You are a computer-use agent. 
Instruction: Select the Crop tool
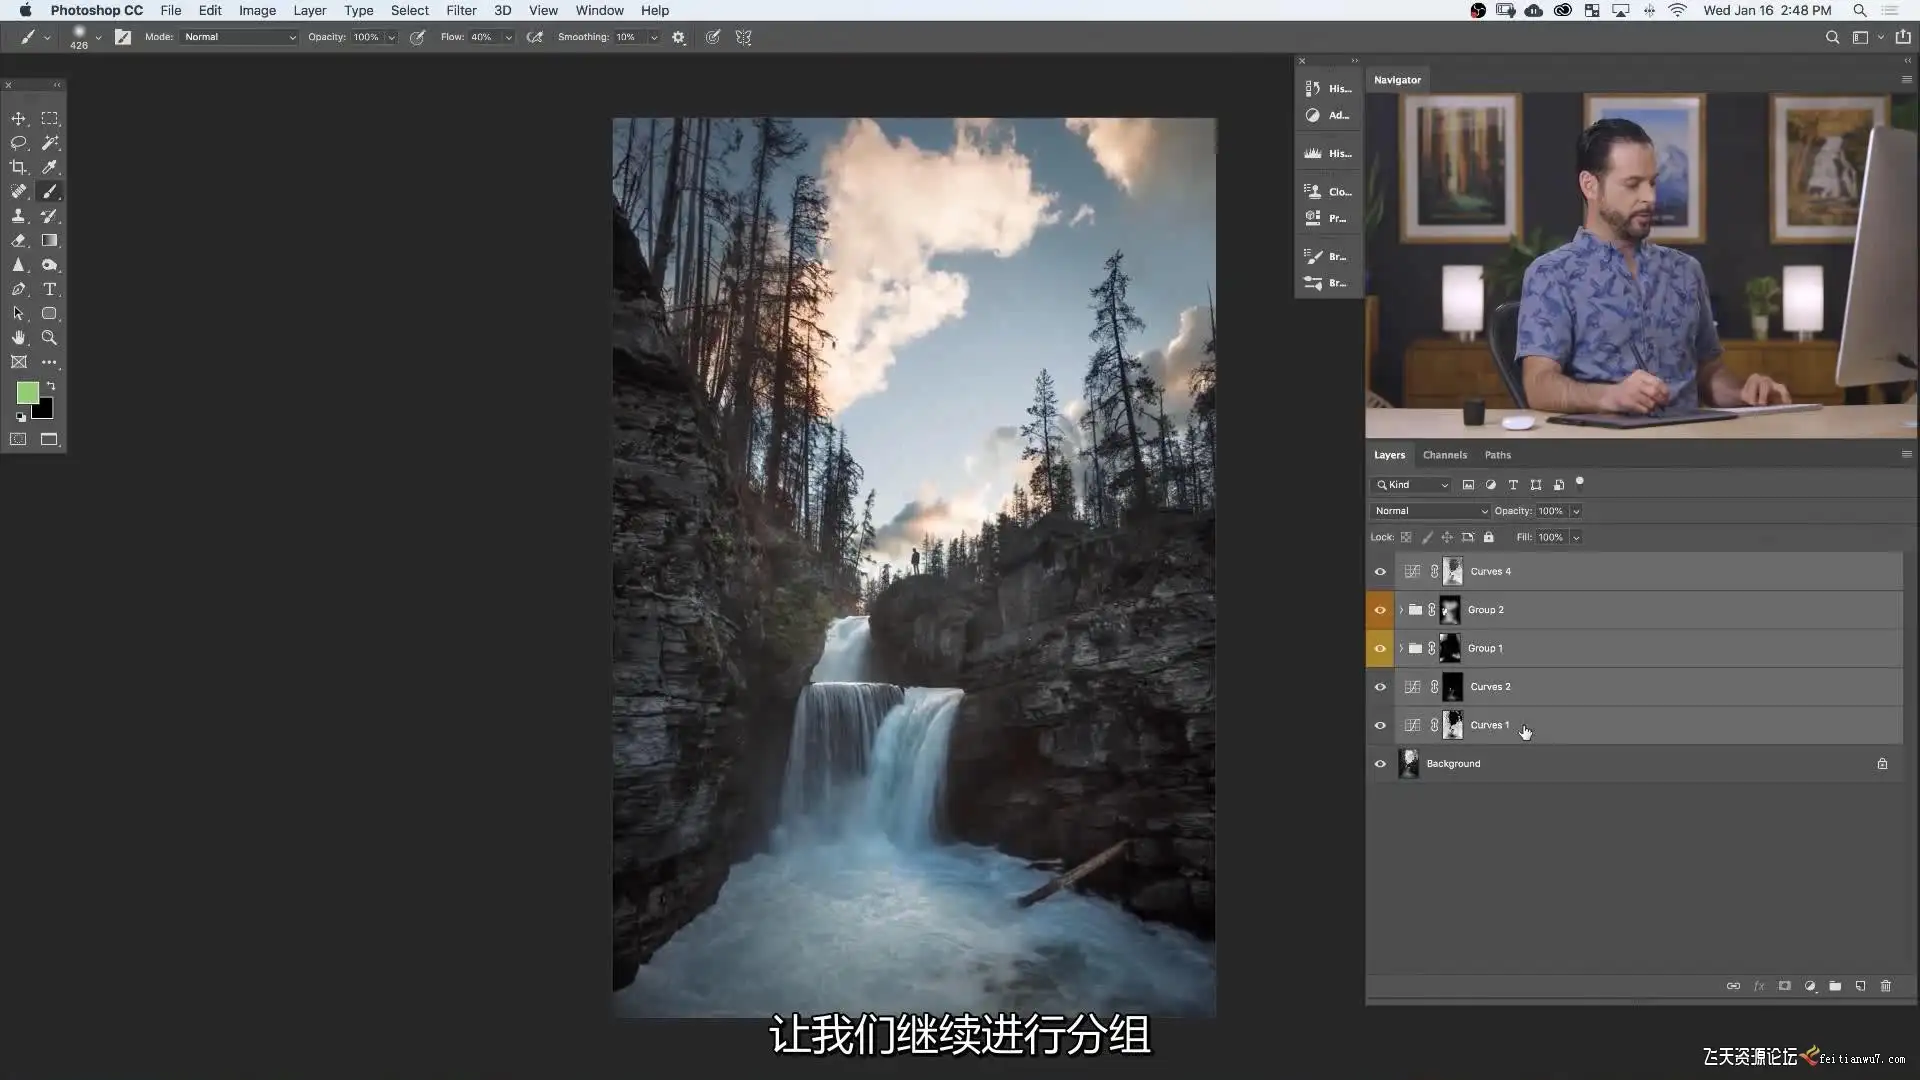click(18, 167)
